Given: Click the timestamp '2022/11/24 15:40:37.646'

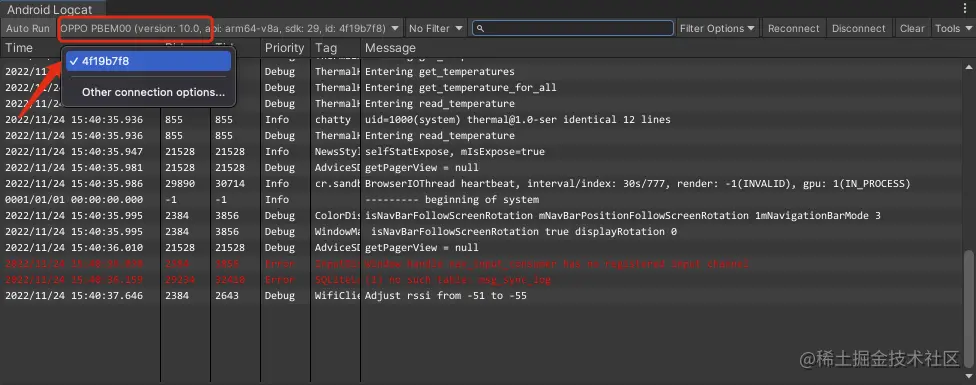Looking at the screenshot, I should 73,296.
